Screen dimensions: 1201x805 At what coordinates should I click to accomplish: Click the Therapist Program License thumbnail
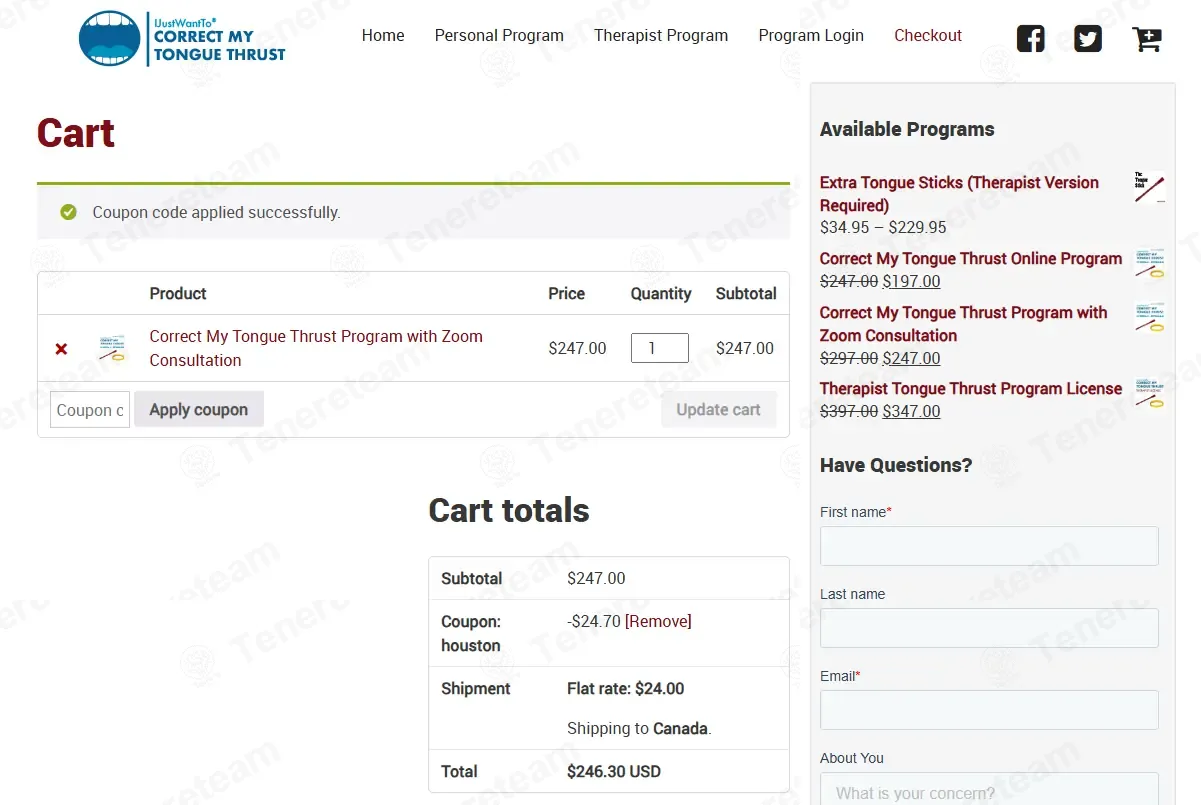coord(1149,392)
